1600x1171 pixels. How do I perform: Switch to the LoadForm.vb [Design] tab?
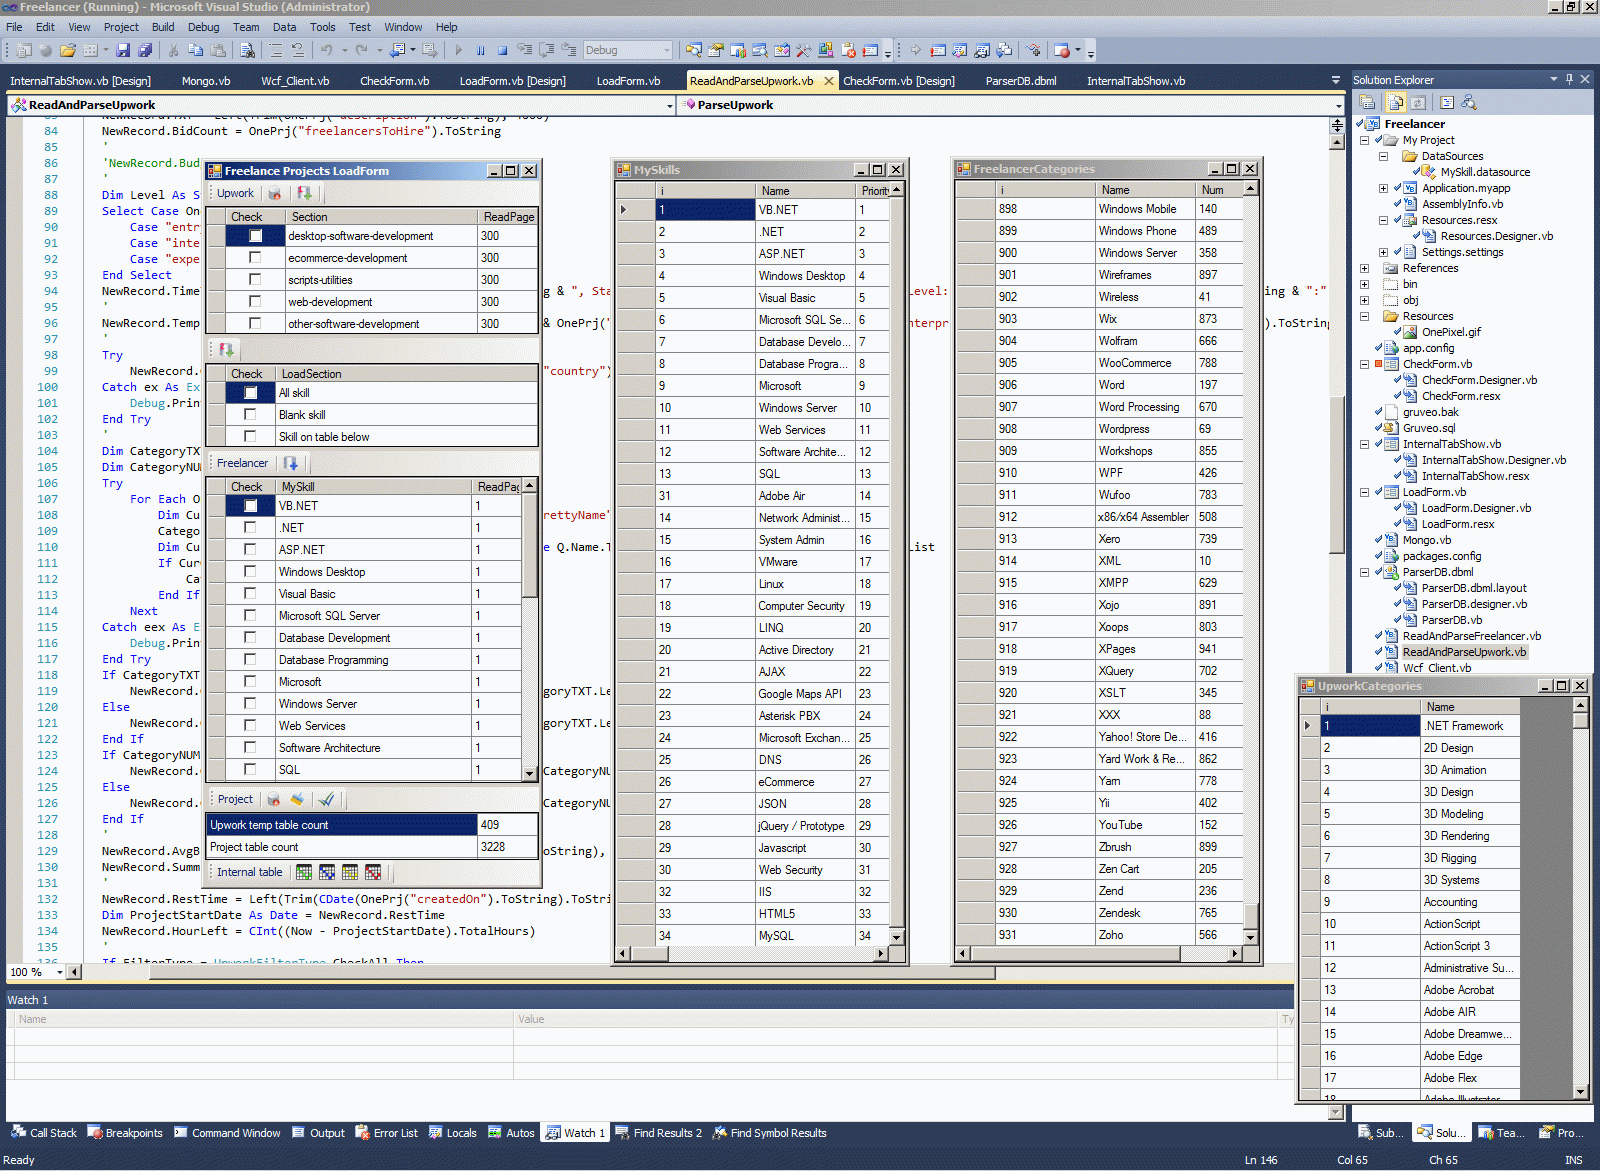[x=512, y=81]
